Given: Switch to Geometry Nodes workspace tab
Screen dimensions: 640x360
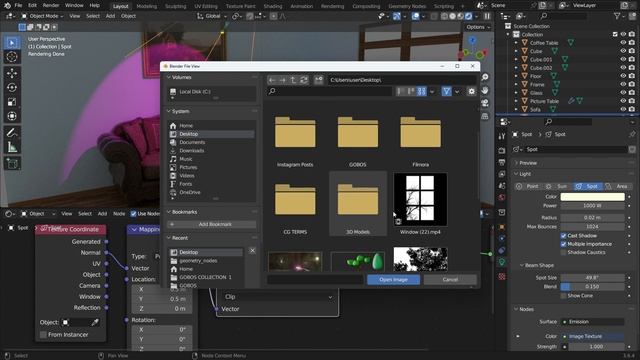Looking at the screenshot, I should pos(407,6).
